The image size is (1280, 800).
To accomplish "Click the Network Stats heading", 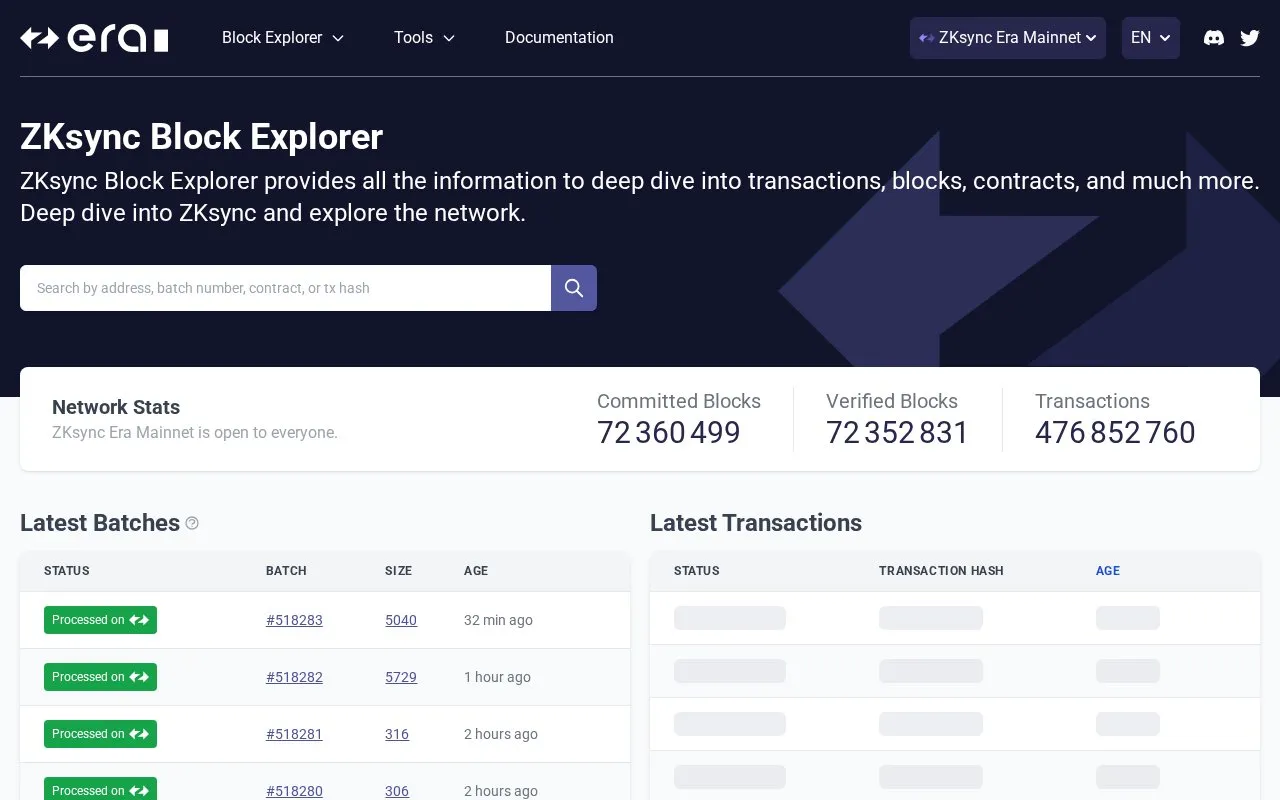I will (x=116, y=407).
